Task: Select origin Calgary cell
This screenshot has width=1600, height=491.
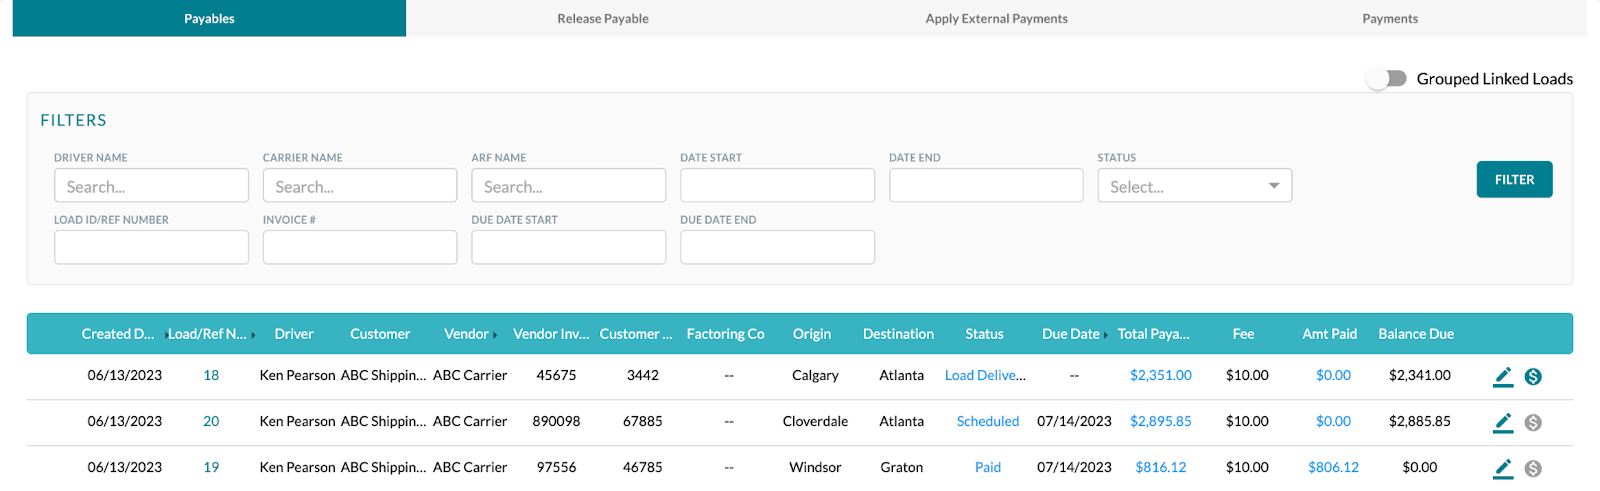Action: (815, 375)
